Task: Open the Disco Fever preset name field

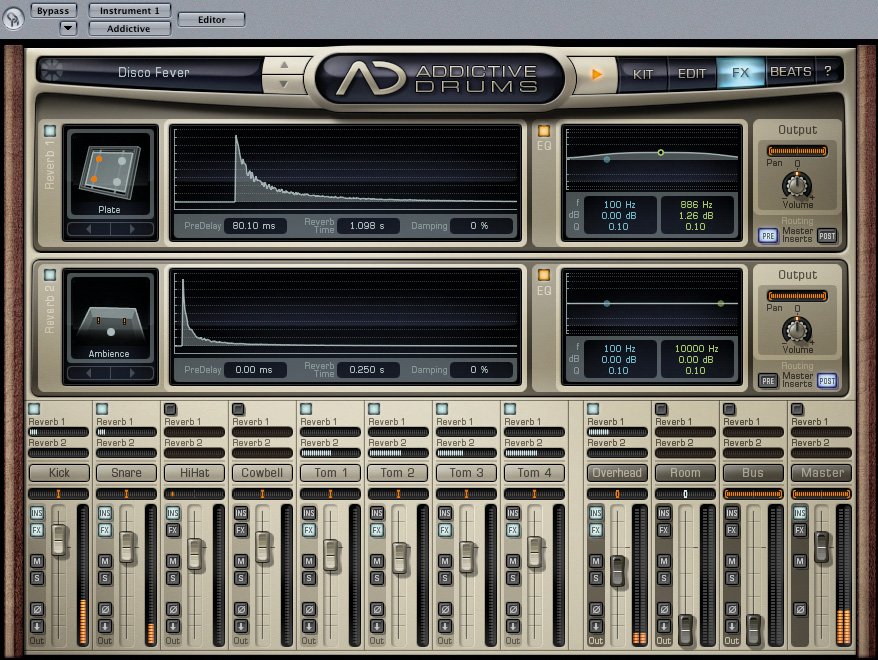Action: coord(152,72)
